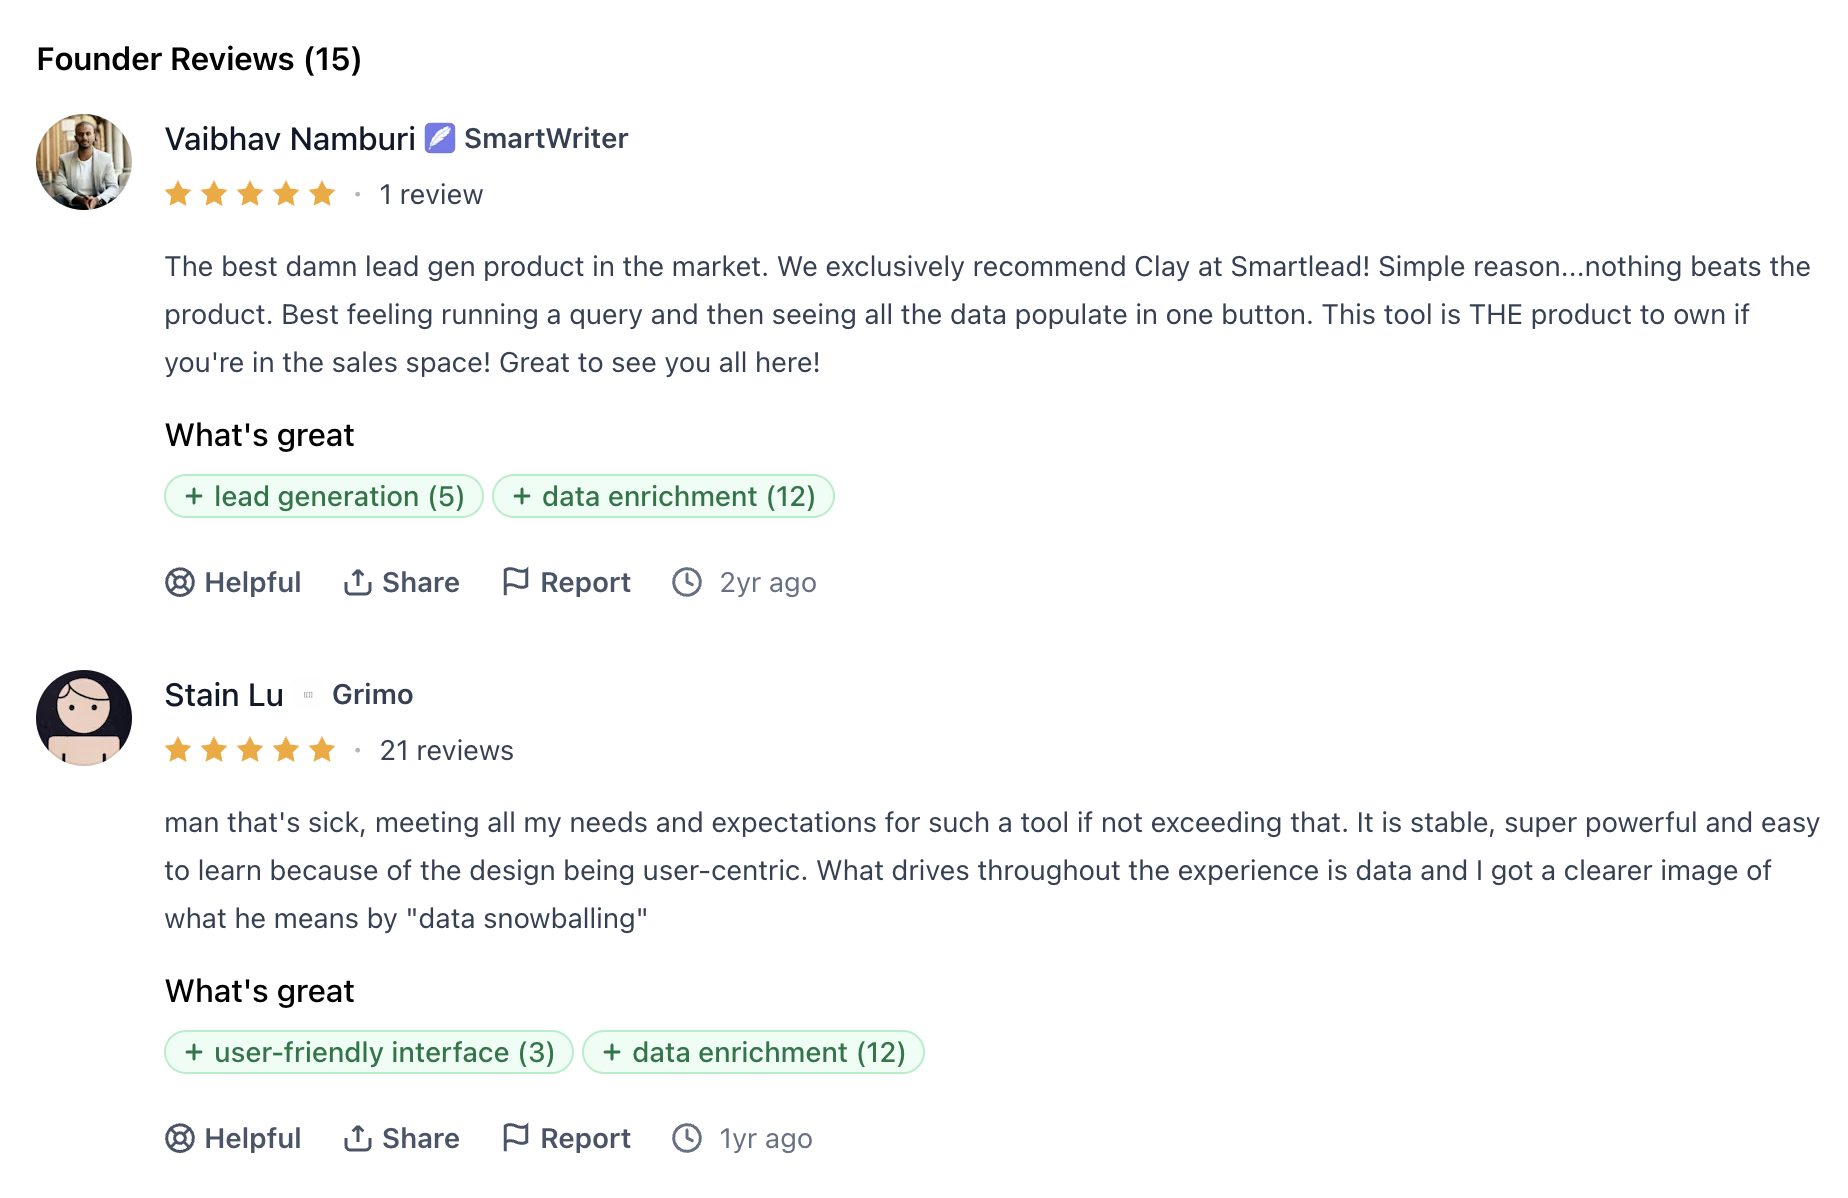The image size is (1848, 1198).
Task: Select the user-friendly interface (3) tag
Action: (x=369, y=1052)
